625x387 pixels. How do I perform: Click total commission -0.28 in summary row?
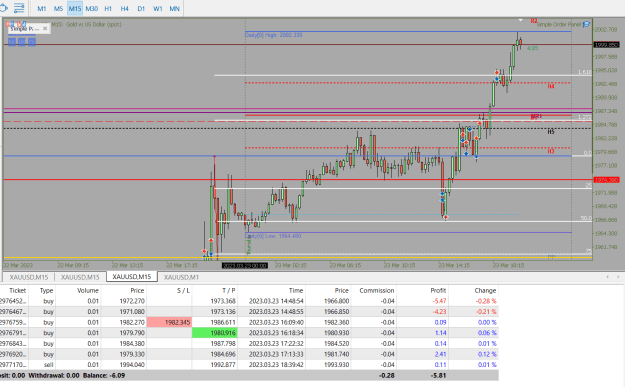tap(386, 375)
